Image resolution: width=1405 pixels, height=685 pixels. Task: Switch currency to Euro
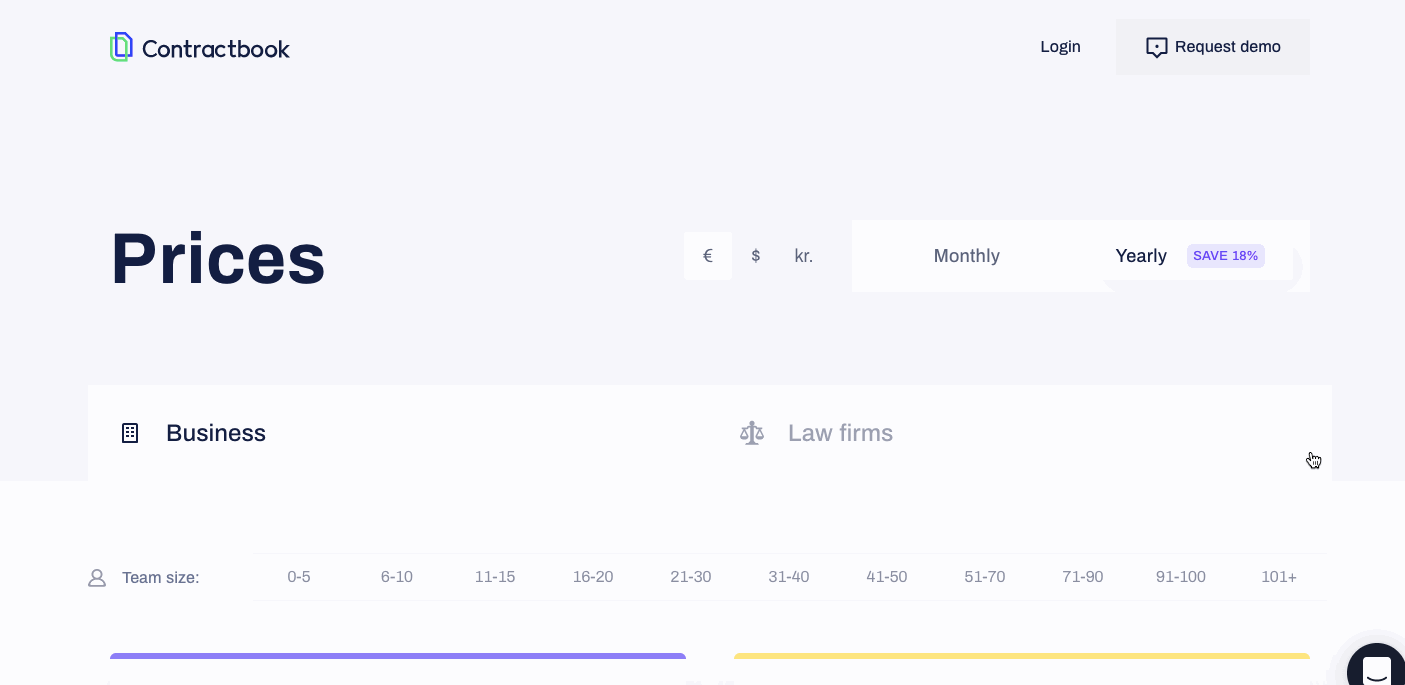[x=708, y=256]
